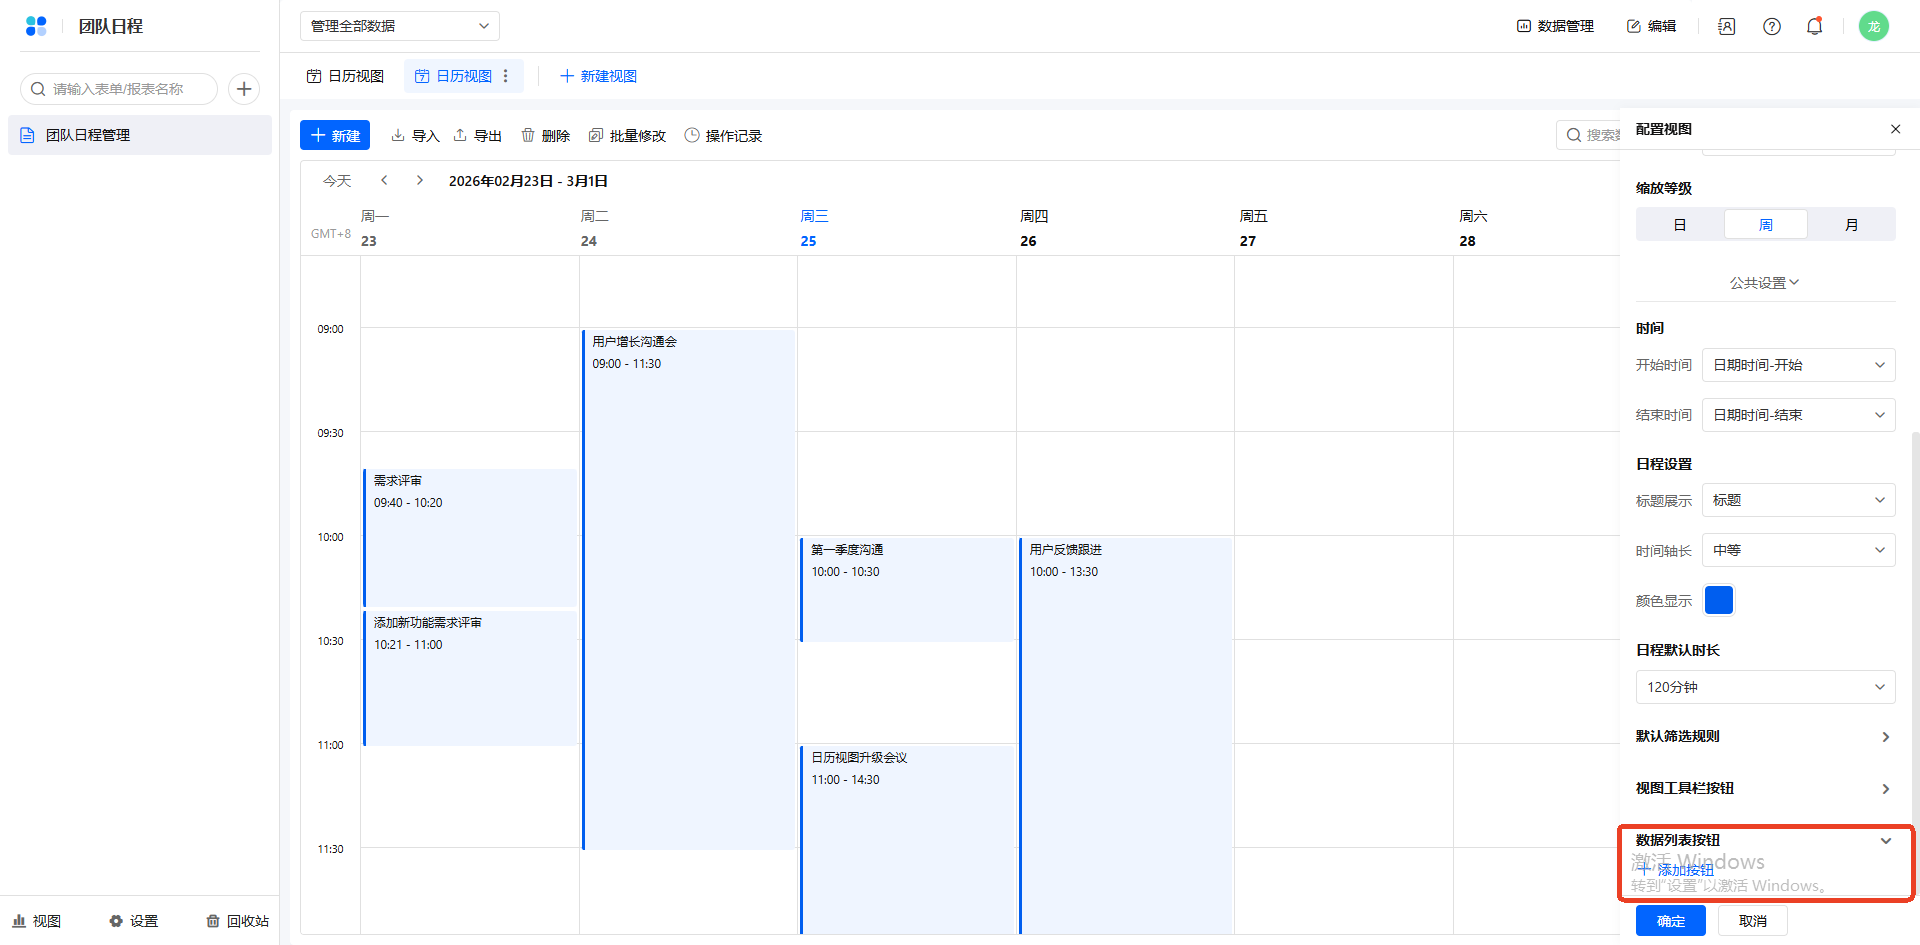Click the notification bell icon

click(x=1814, y=26)
